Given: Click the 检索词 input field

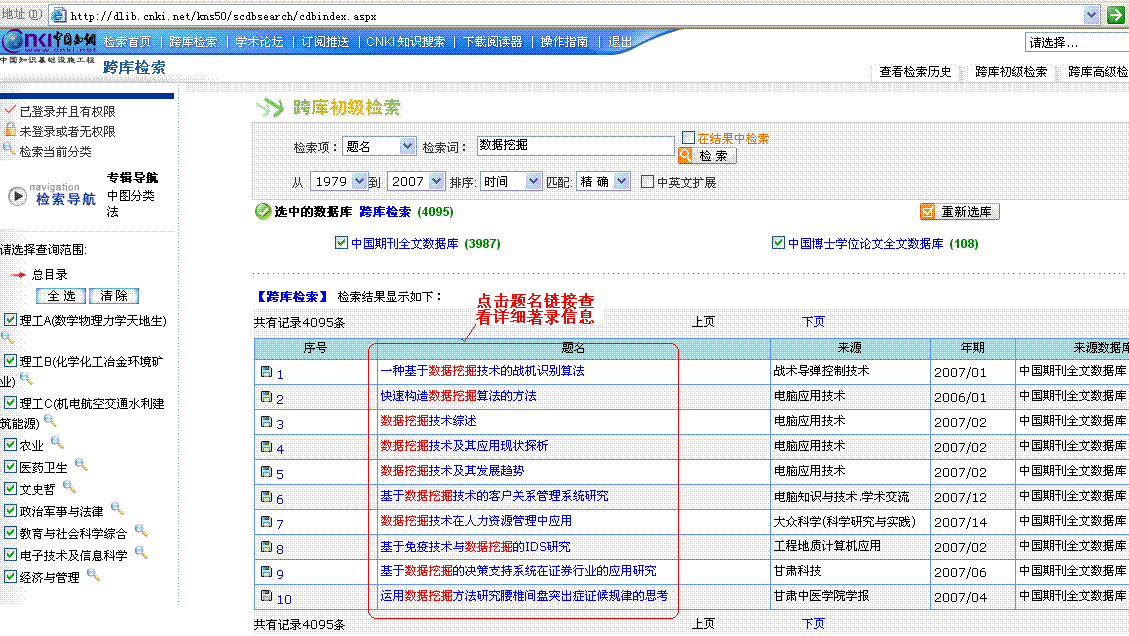Looking at the screenshot, I should point(575,145).
